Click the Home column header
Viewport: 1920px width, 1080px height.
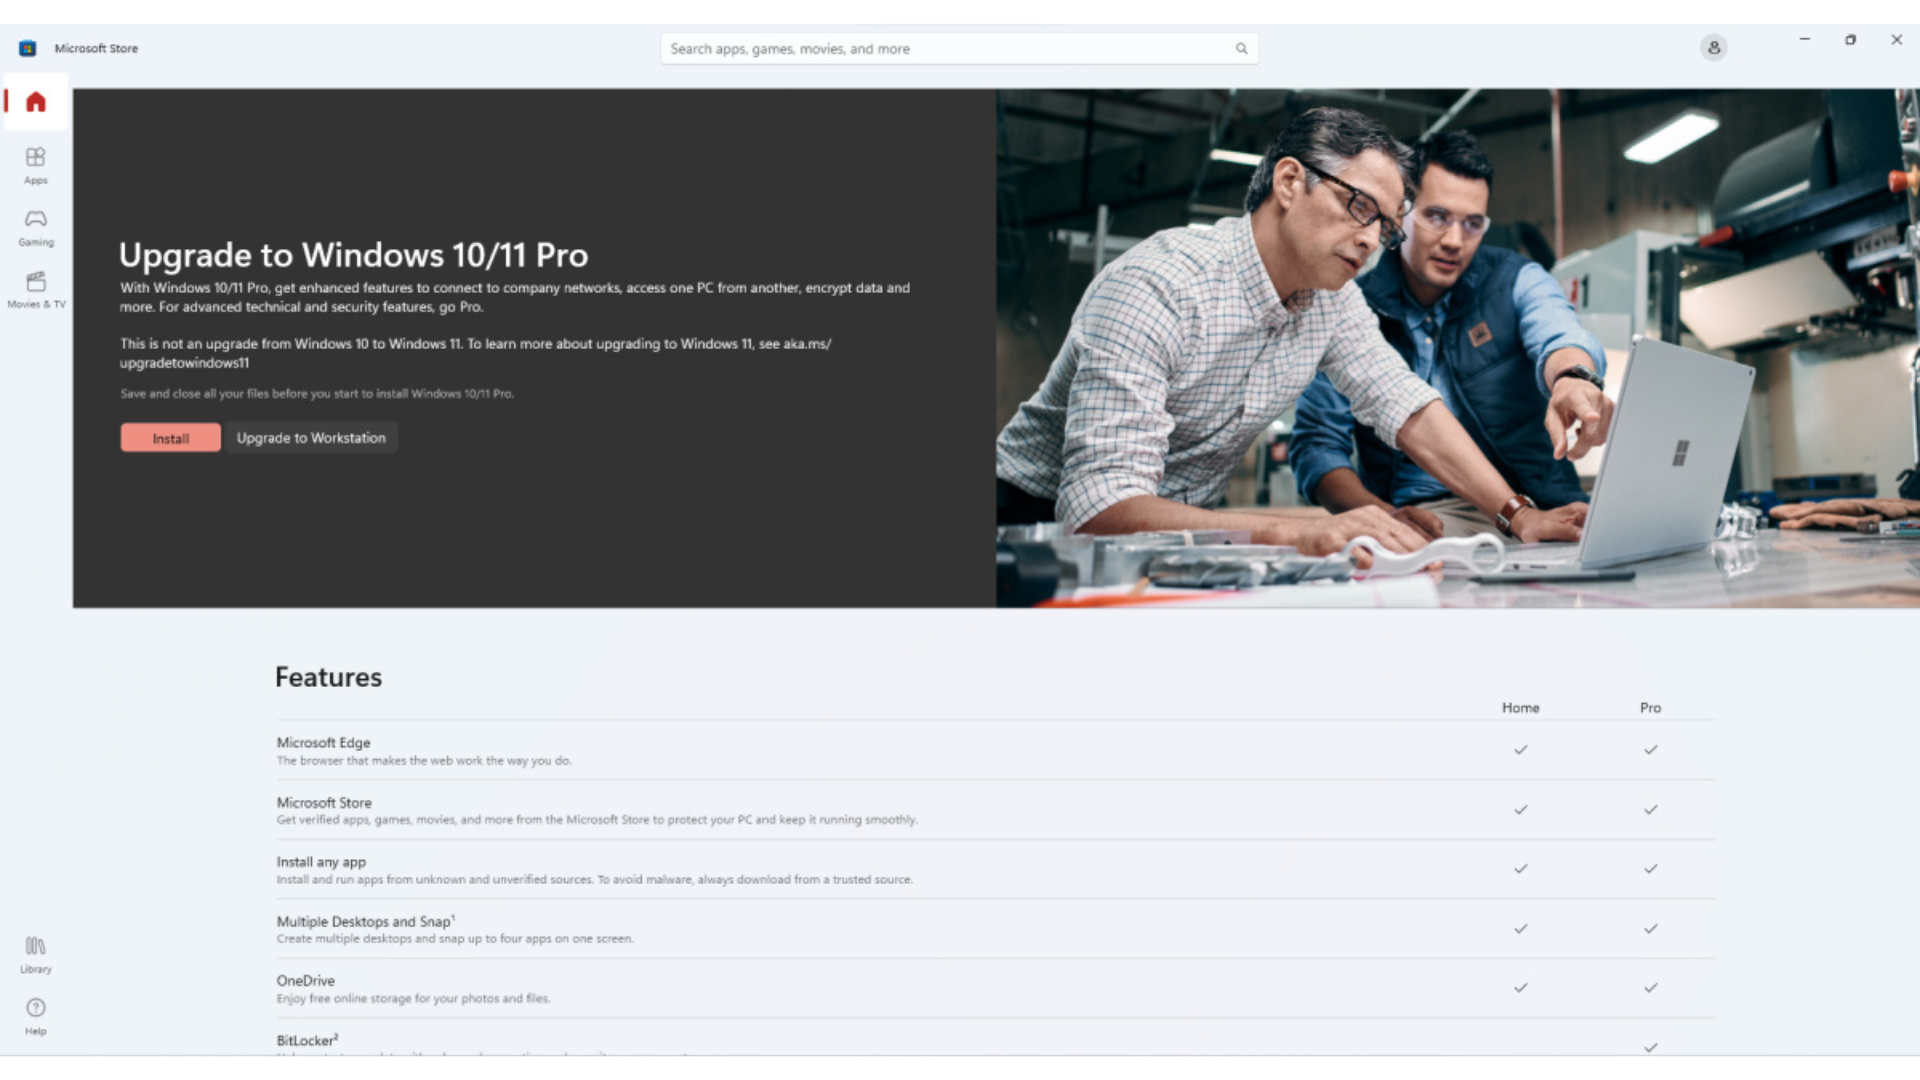pos(1520,707)
